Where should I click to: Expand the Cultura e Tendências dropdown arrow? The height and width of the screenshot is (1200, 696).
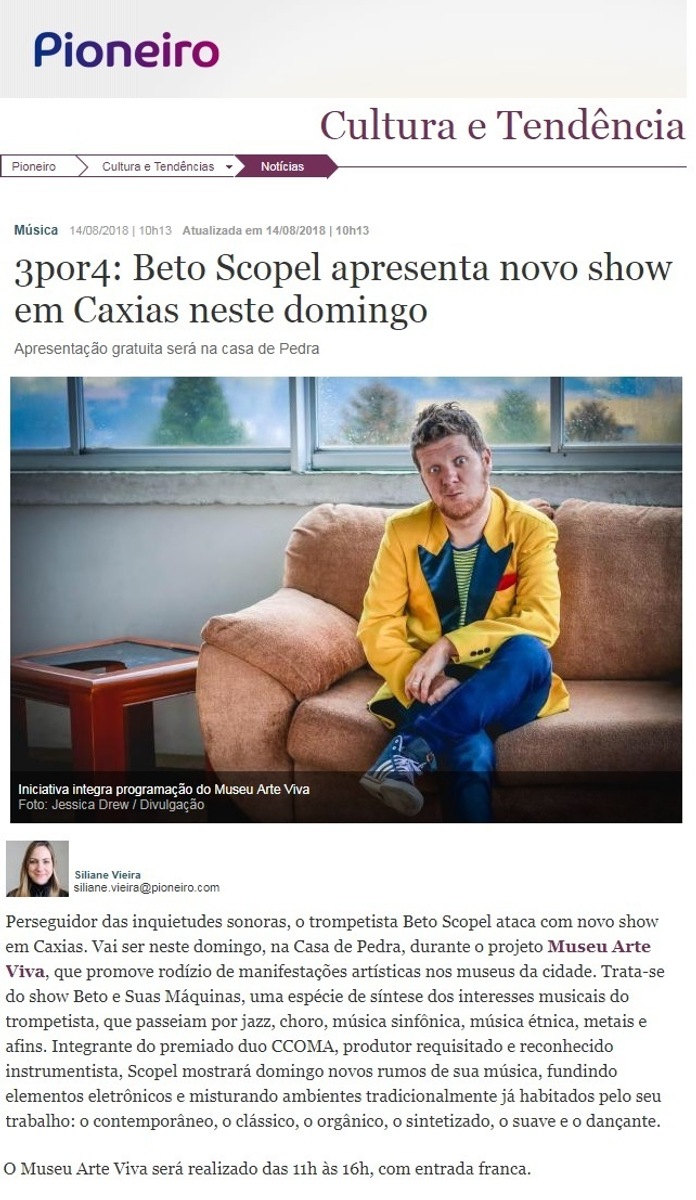(x=228, y=167)
